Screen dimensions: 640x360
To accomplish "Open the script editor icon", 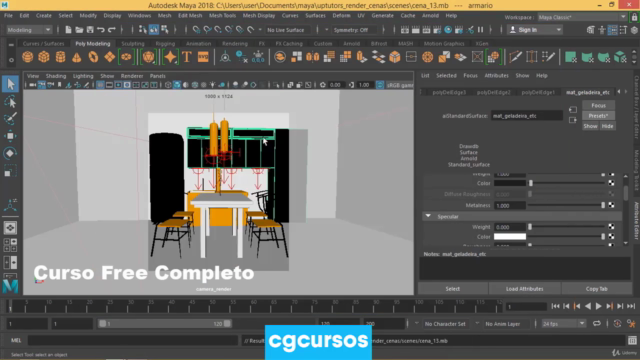I will click(632, 340).
